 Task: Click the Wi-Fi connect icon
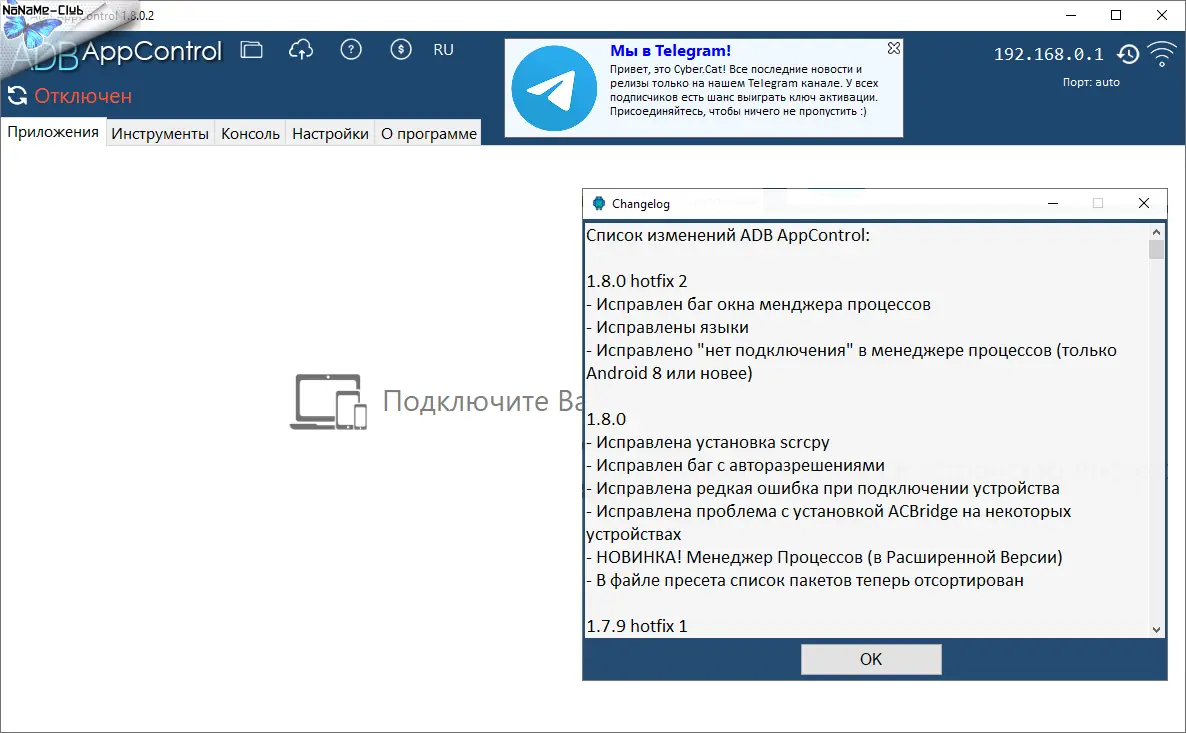tap(1162, 54)
